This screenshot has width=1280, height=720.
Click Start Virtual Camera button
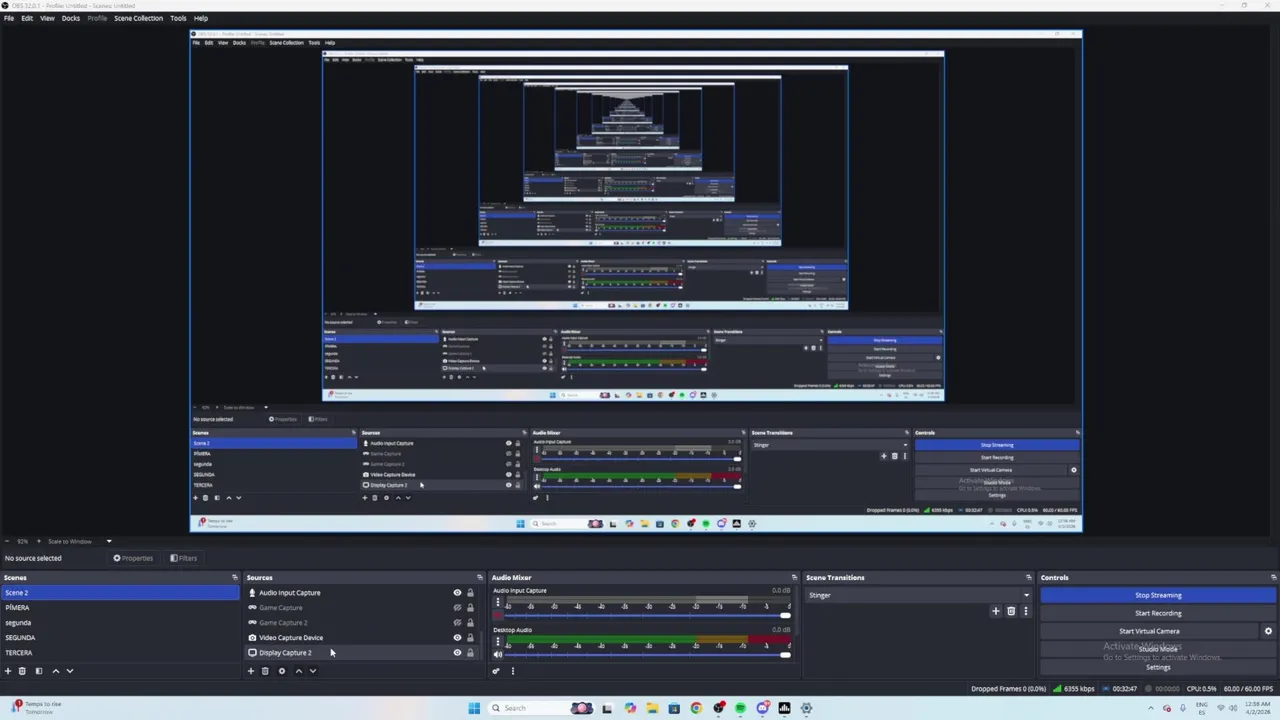(x=1149, y=631)
